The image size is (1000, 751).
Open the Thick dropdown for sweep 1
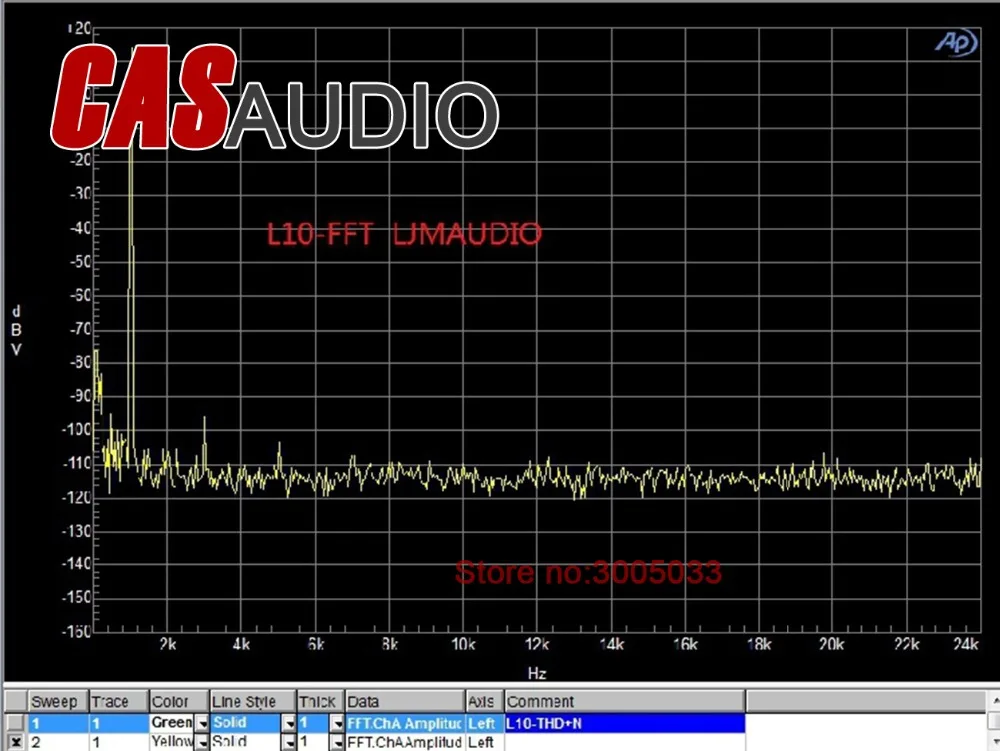point(337,722)
